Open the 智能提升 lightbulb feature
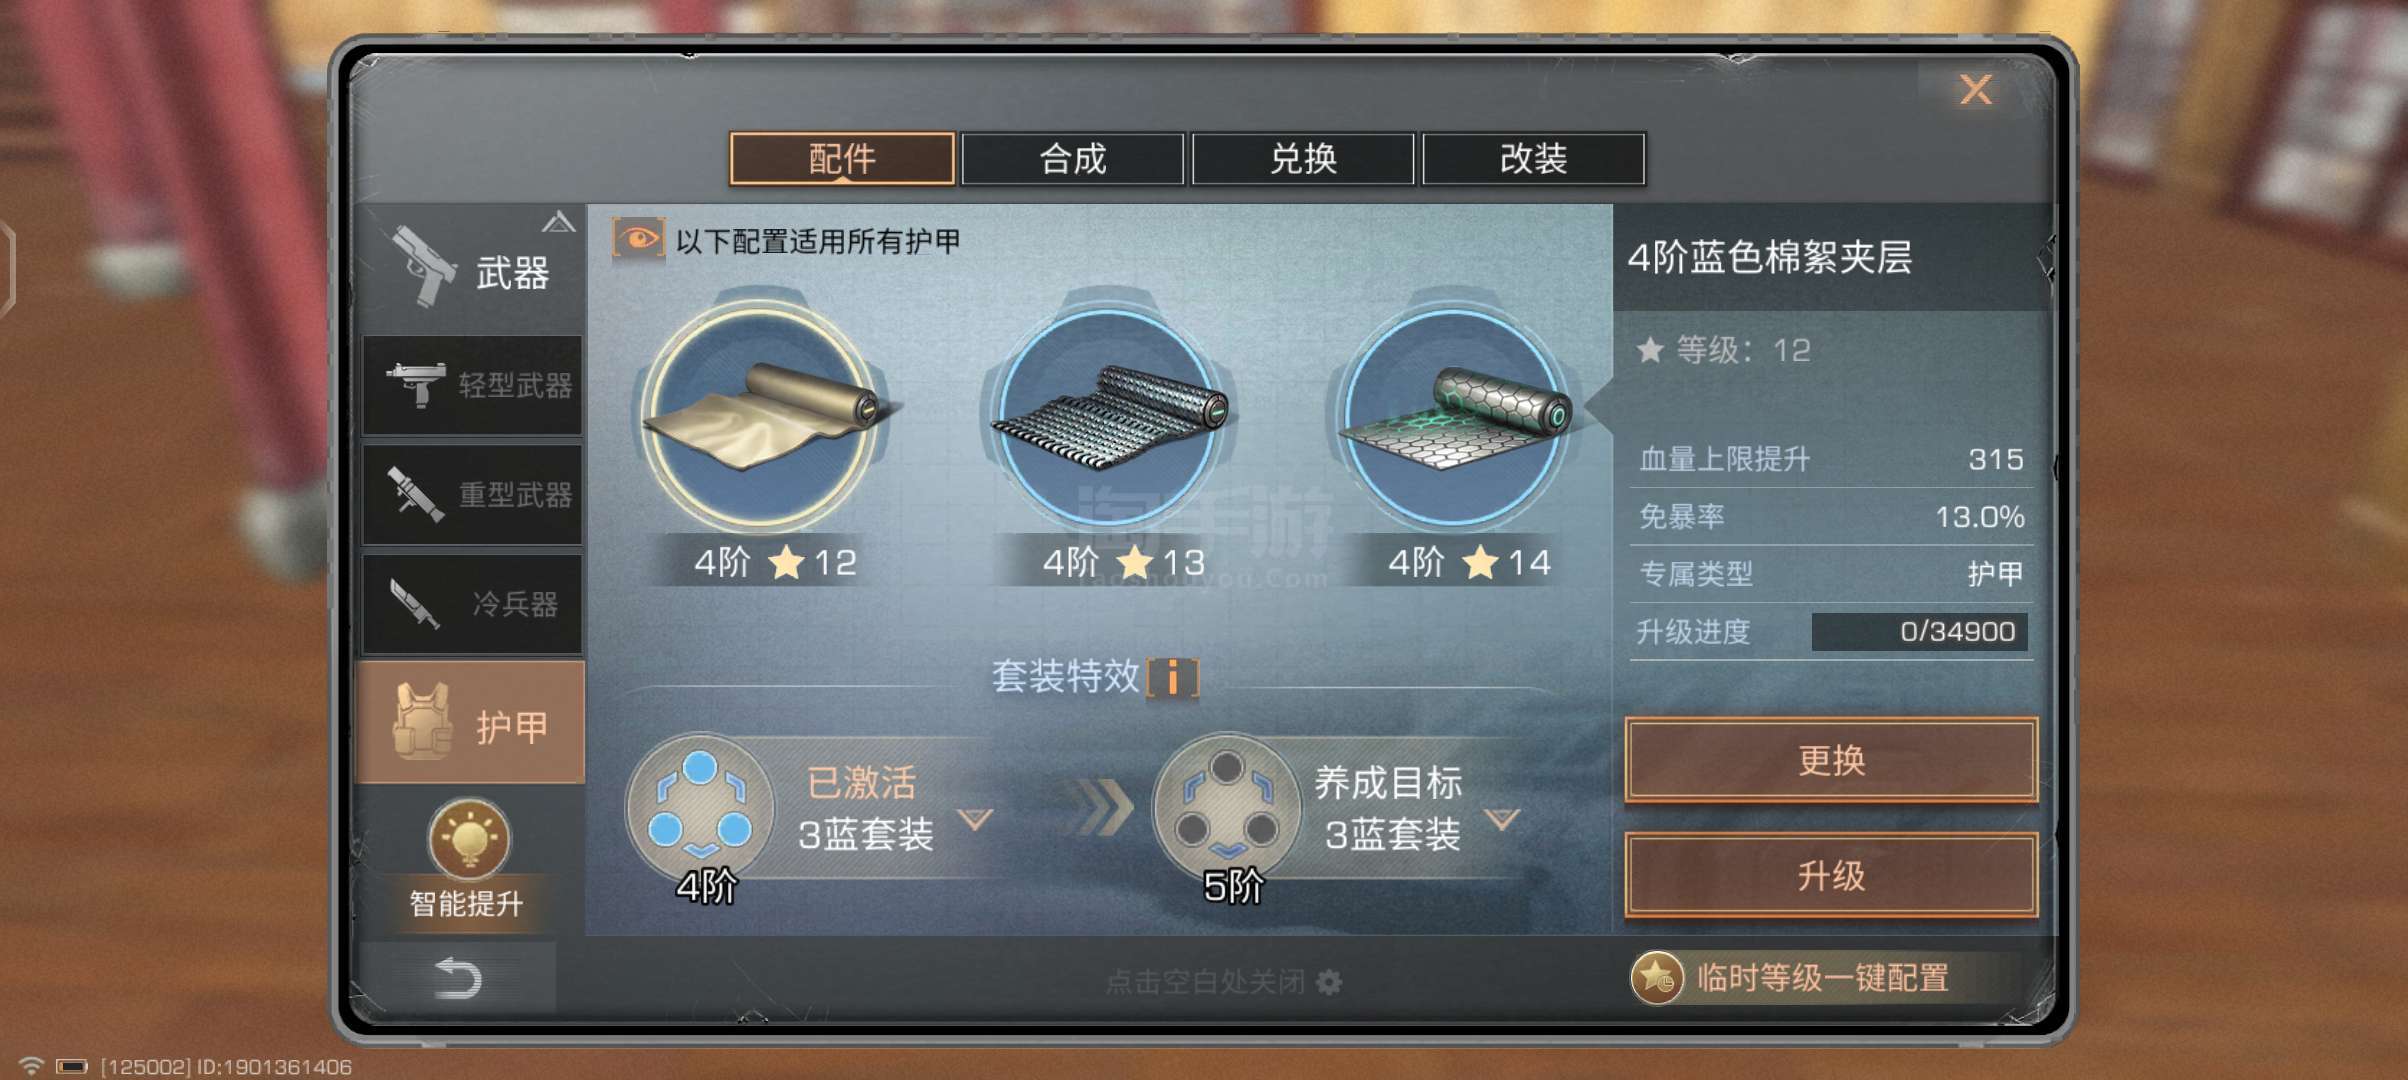 tap(468, 859)
